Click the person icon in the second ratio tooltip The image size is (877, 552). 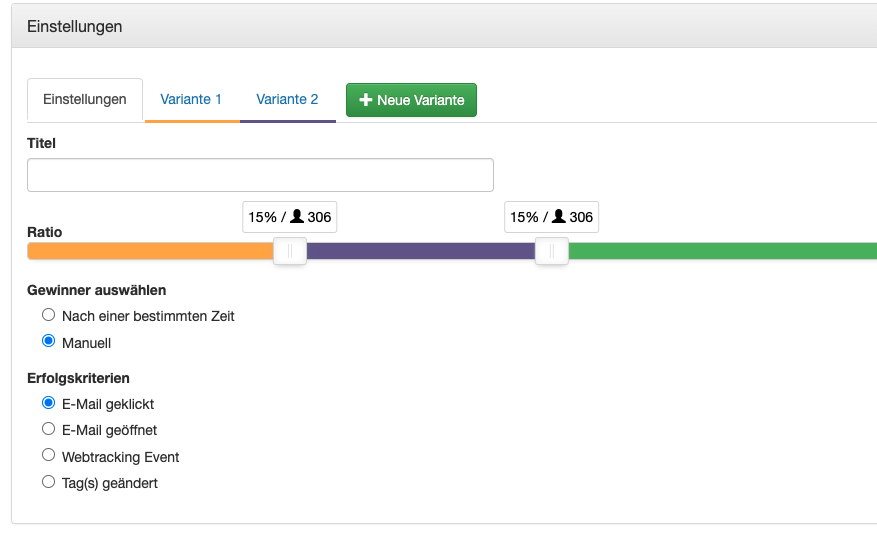[559, 217]
